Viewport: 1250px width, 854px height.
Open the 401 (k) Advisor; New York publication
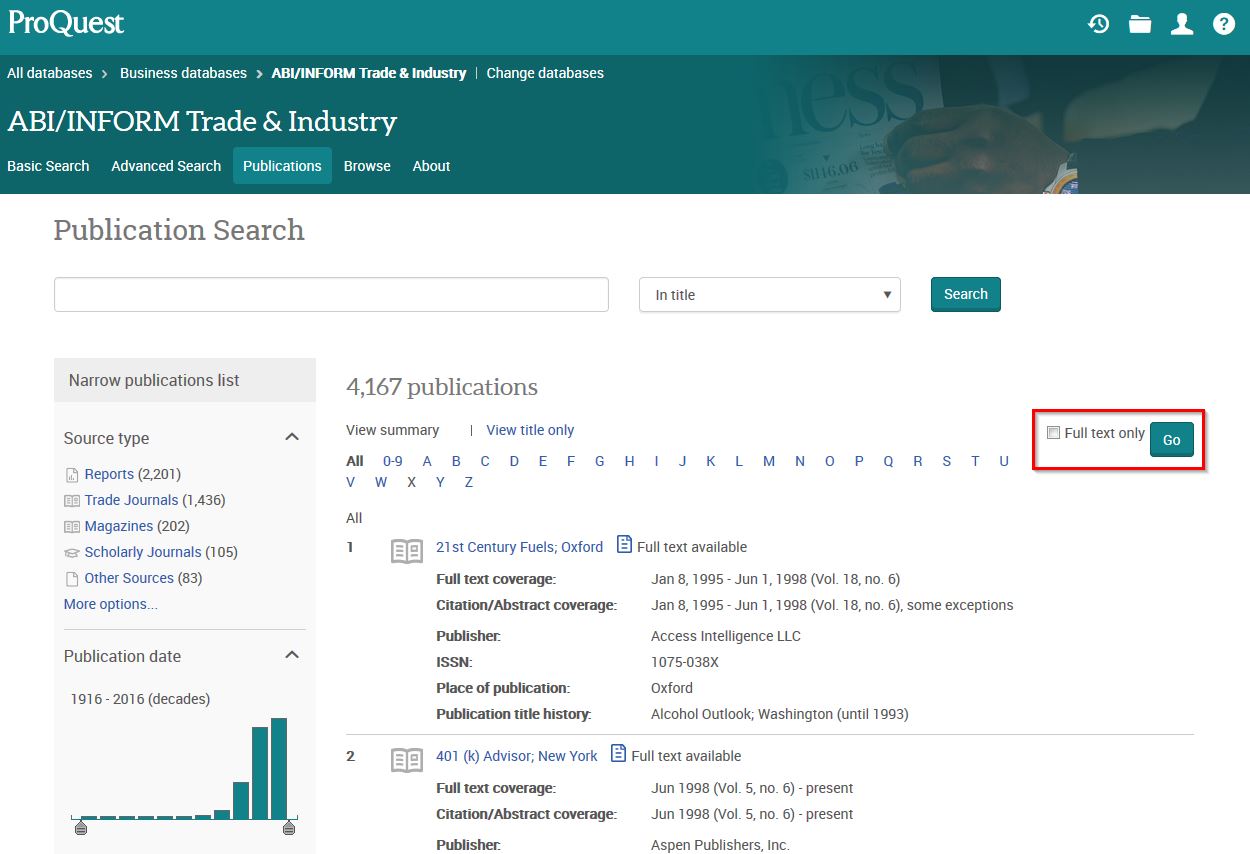516,756
